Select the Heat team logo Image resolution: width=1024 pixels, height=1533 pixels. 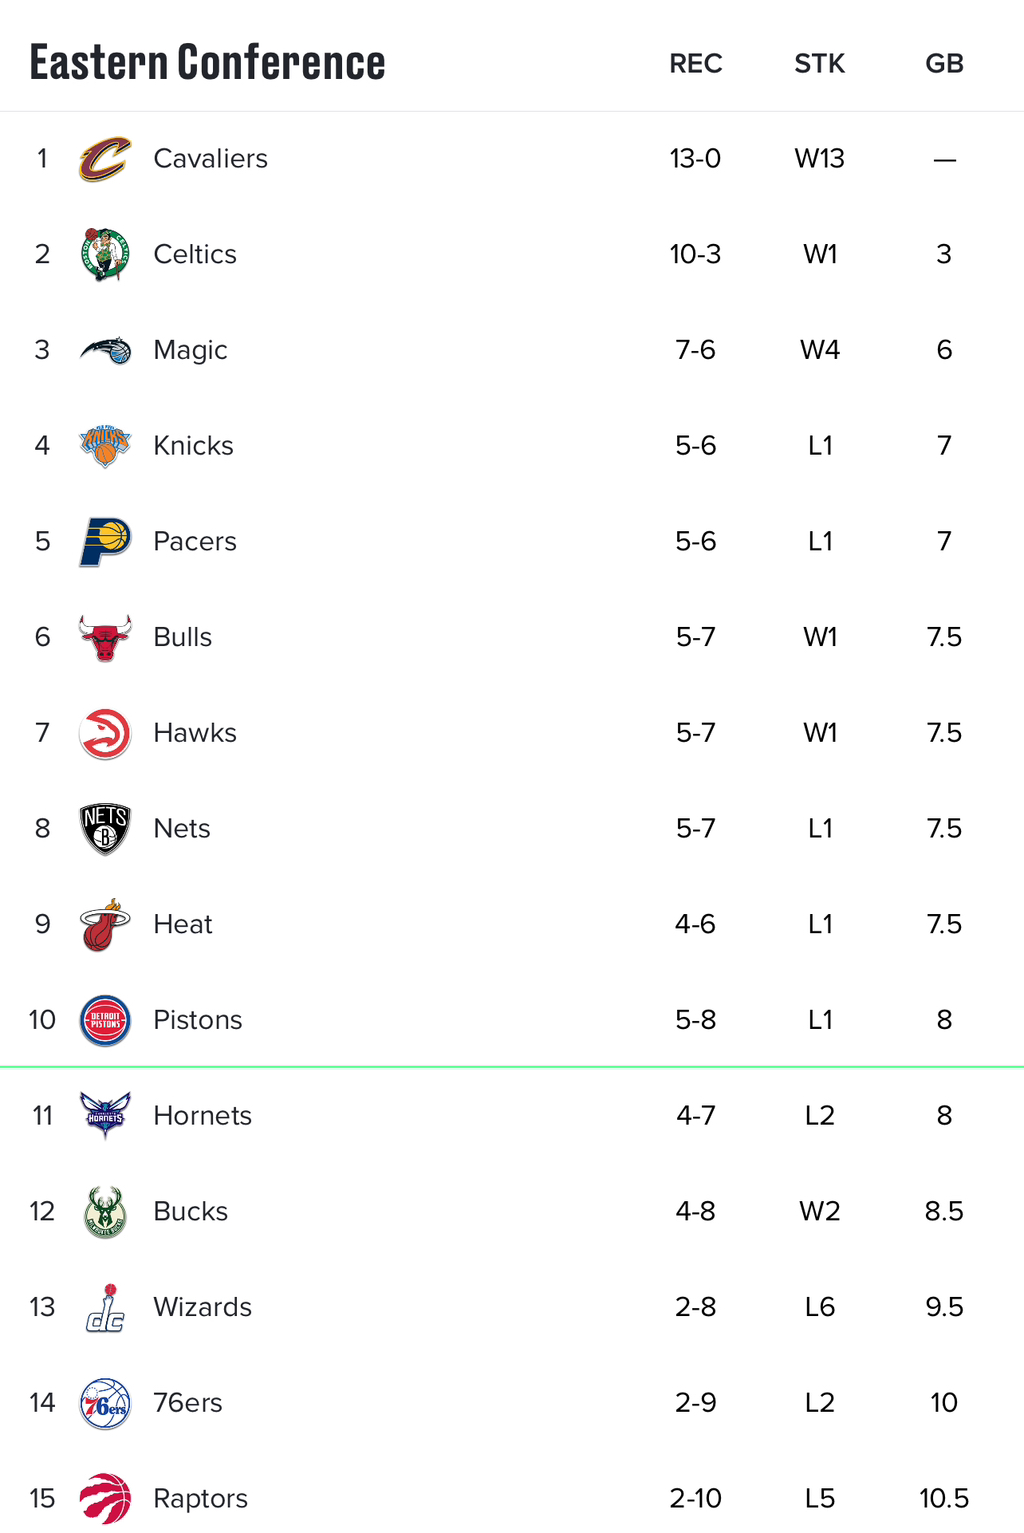coord(105,925)
